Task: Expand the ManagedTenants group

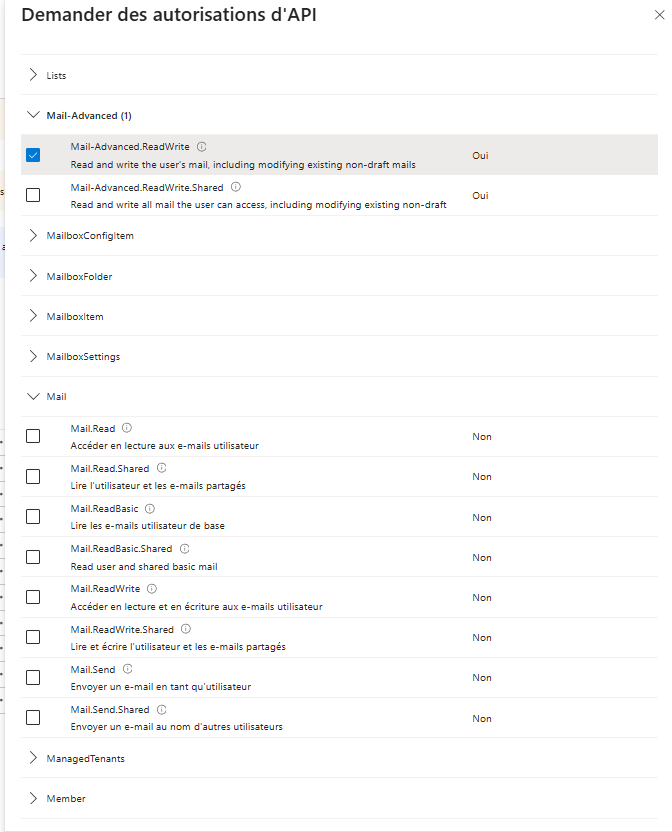Action: 34,758
